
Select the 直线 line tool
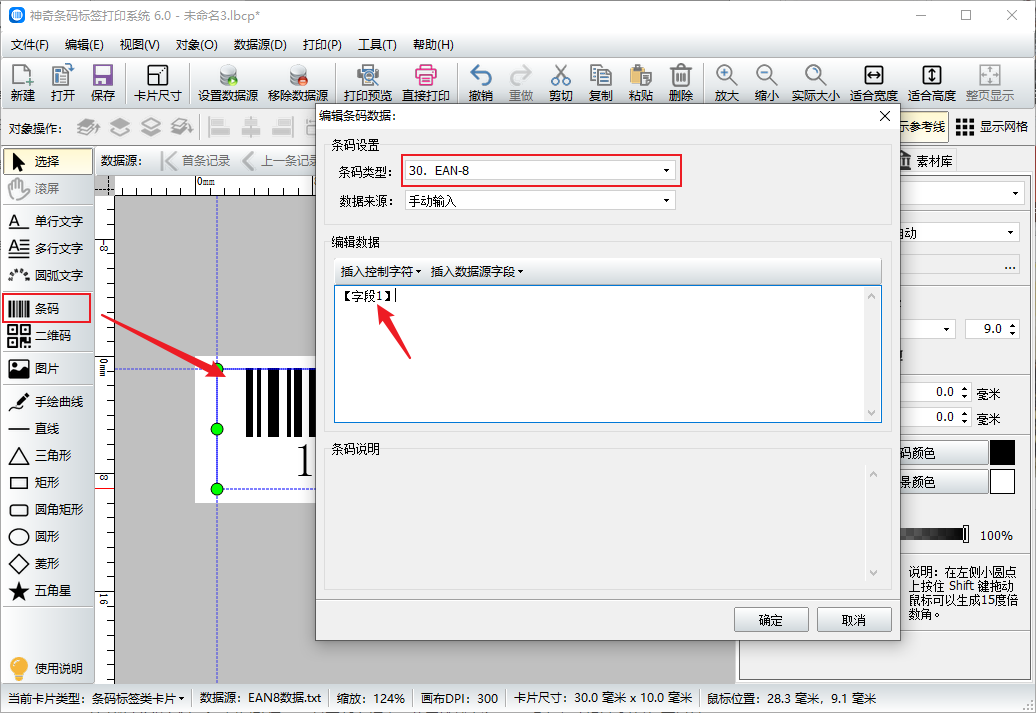(x=47, y=429)
